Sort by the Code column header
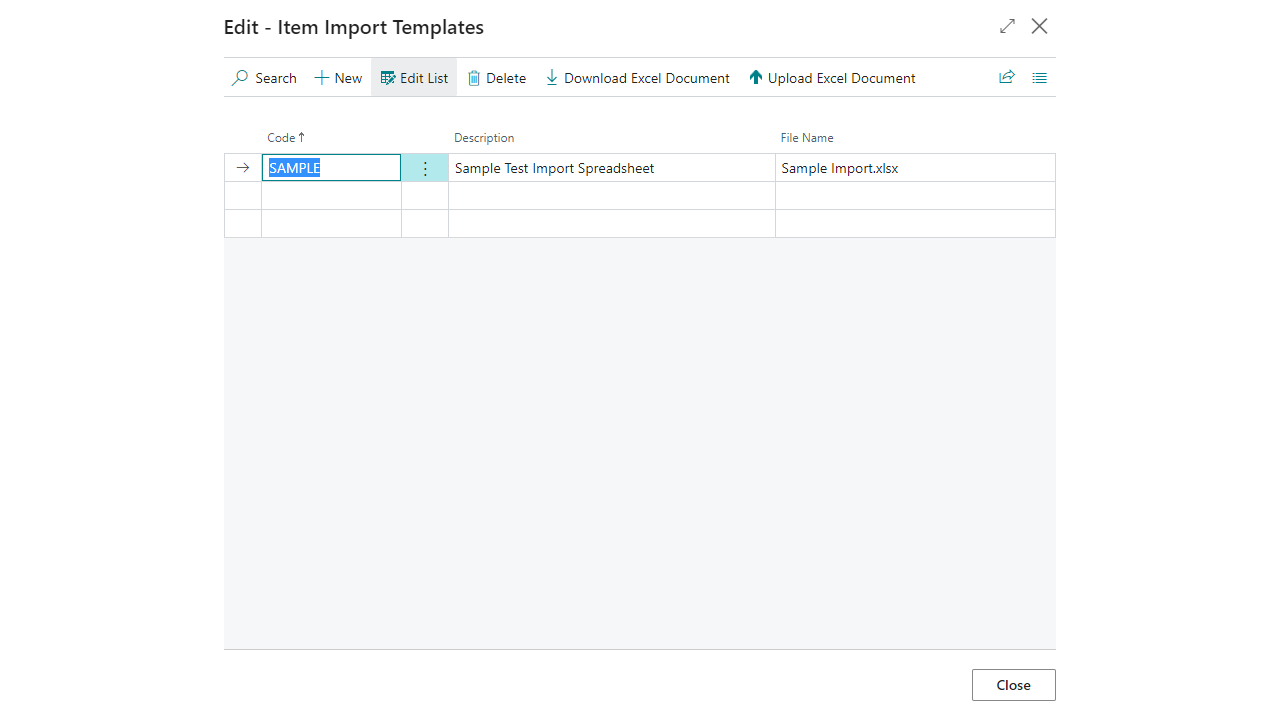 (x=286, y=138)
